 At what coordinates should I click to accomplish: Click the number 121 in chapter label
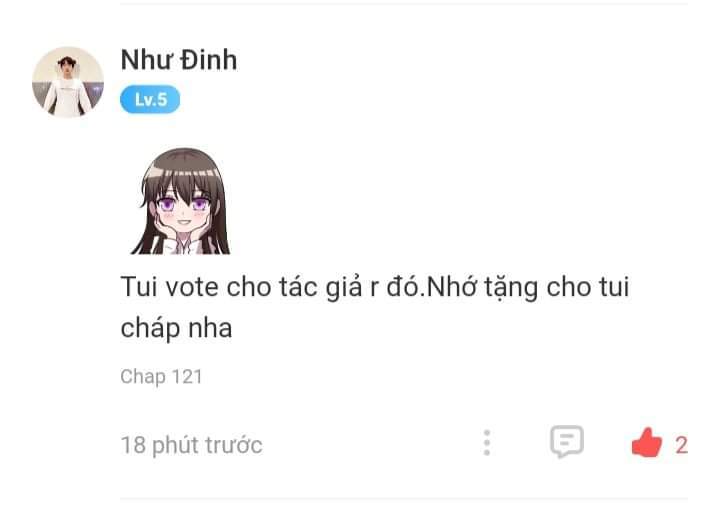coord(187,376)
